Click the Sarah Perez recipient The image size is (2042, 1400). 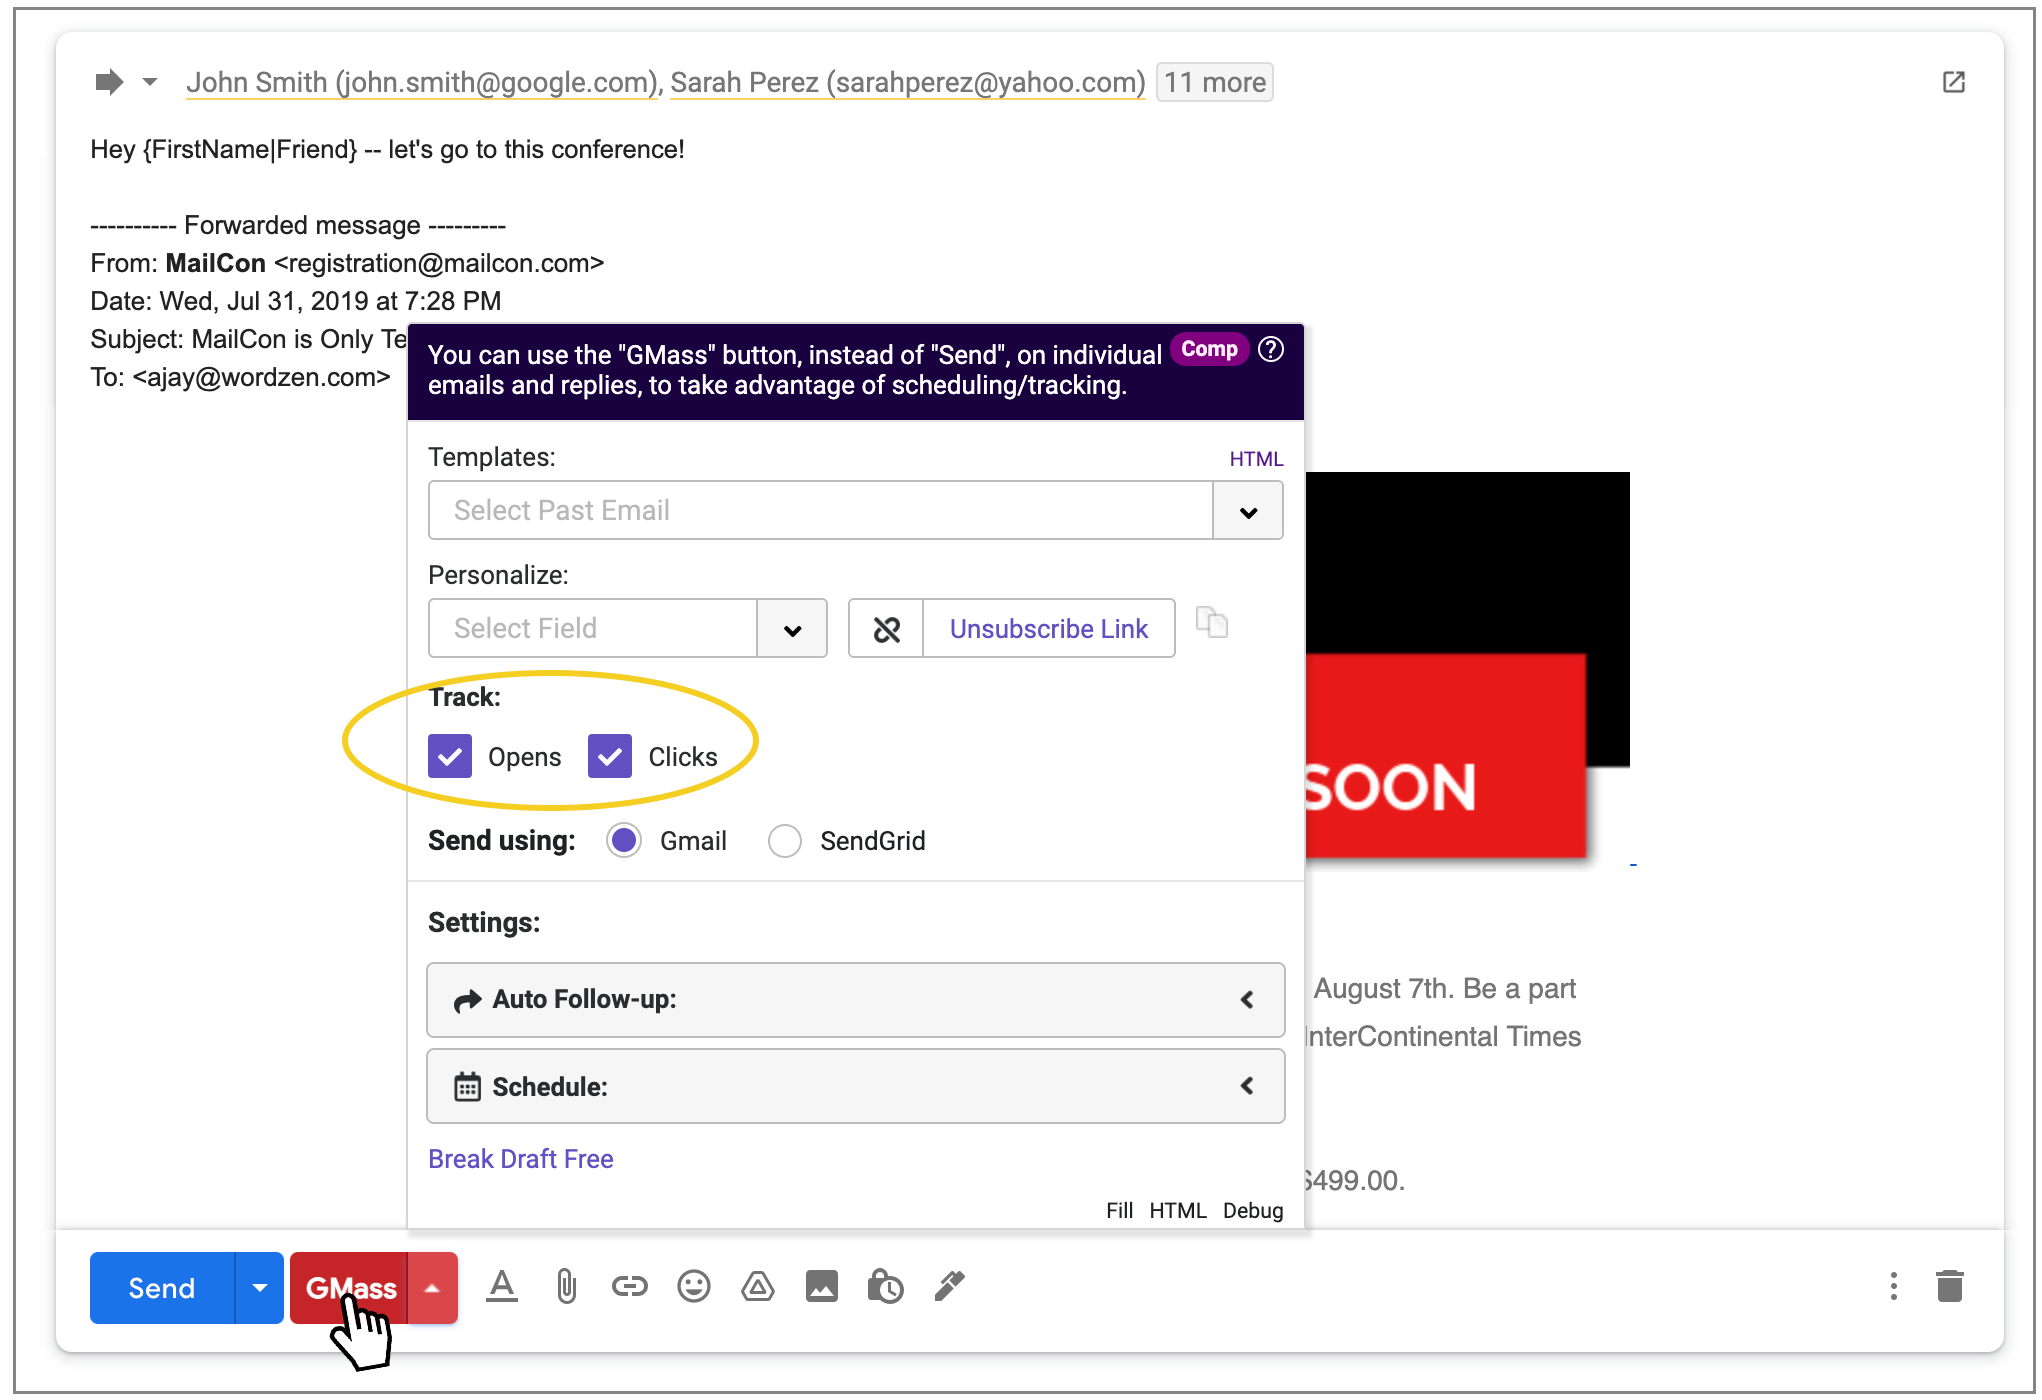click(x=907, y=82)
